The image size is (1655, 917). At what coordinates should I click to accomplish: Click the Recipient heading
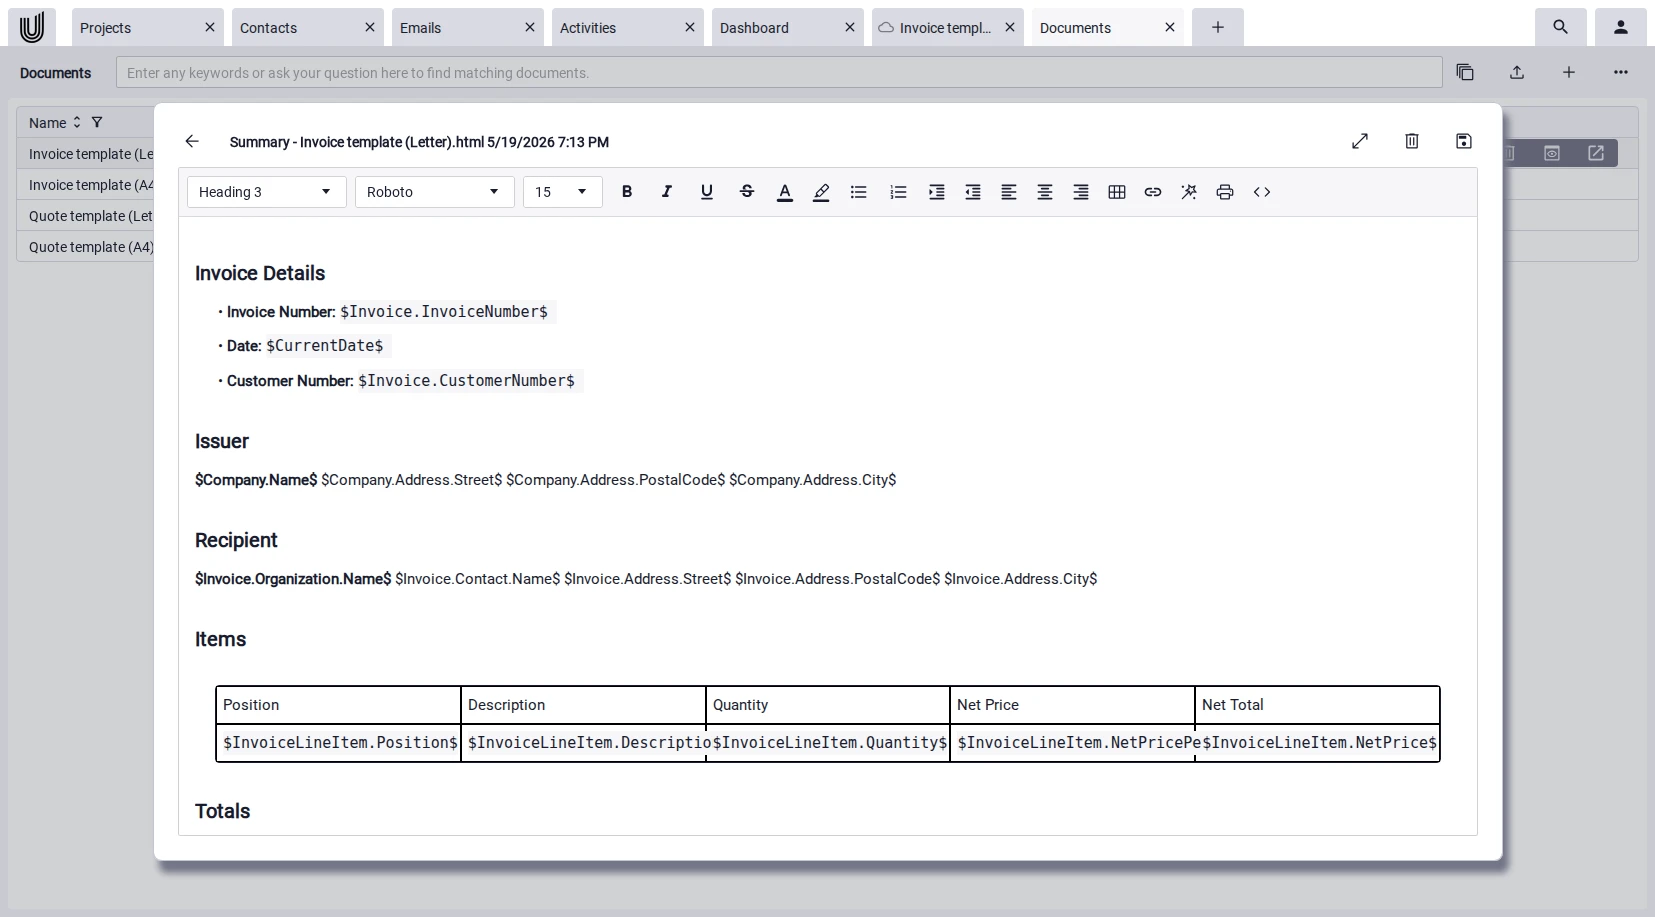click(x=236, y=540)
